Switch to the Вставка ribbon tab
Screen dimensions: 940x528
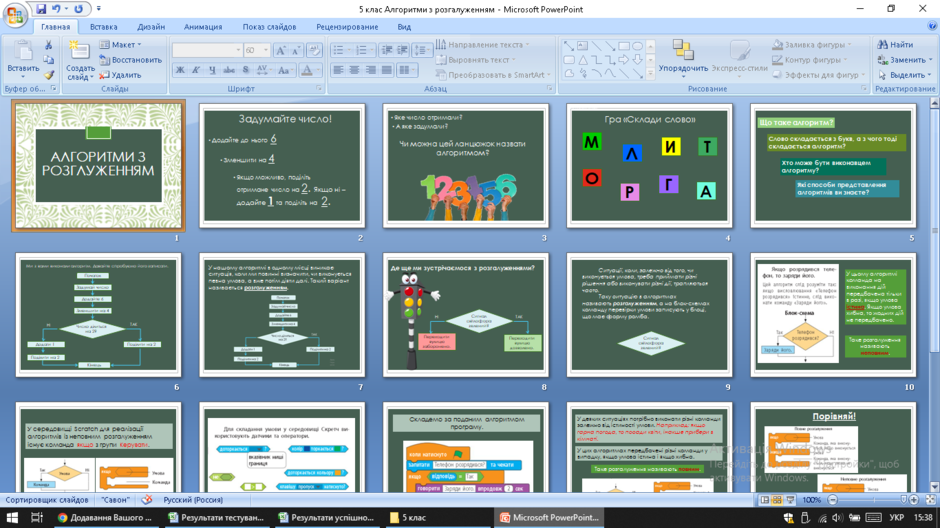104,27
